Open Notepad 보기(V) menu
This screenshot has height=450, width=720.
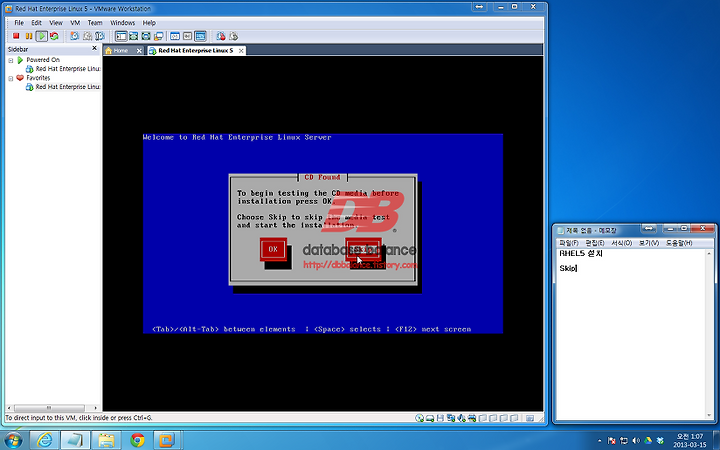click(649, 243)
